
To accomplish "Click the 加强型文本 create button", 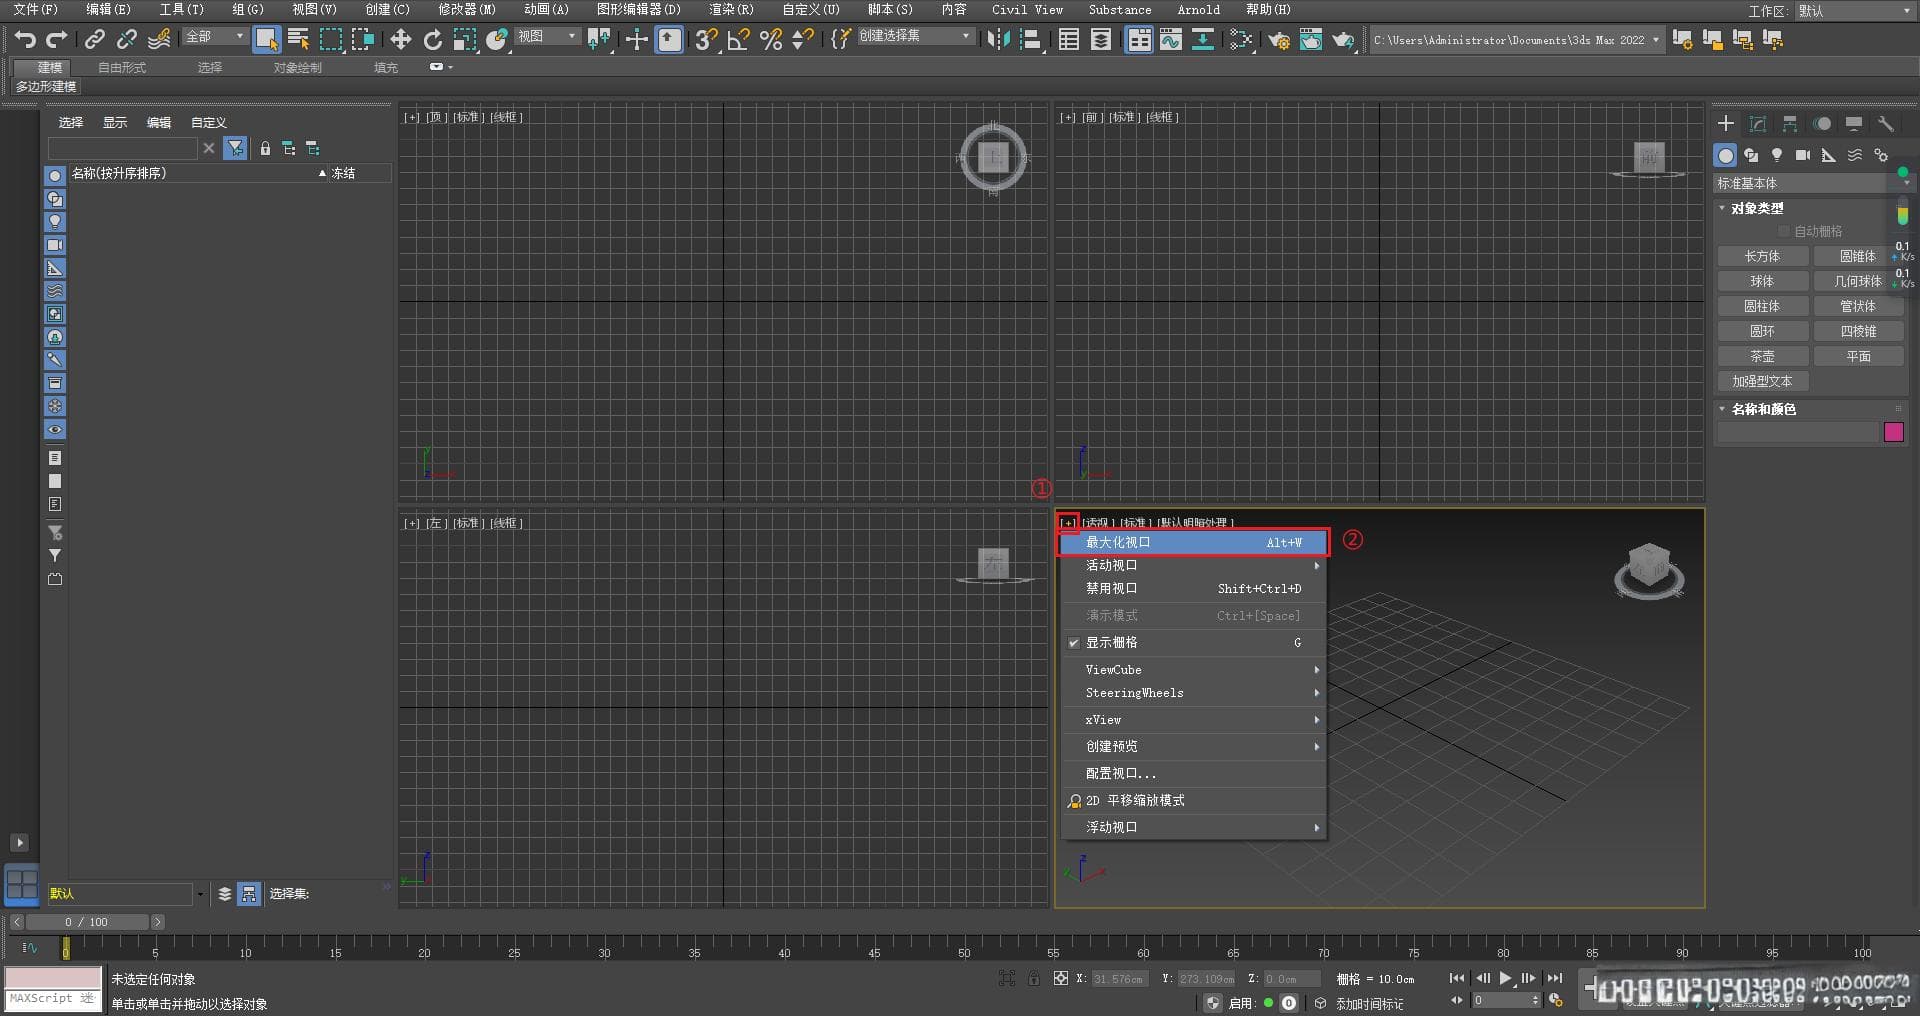I will coord(1762,381).
